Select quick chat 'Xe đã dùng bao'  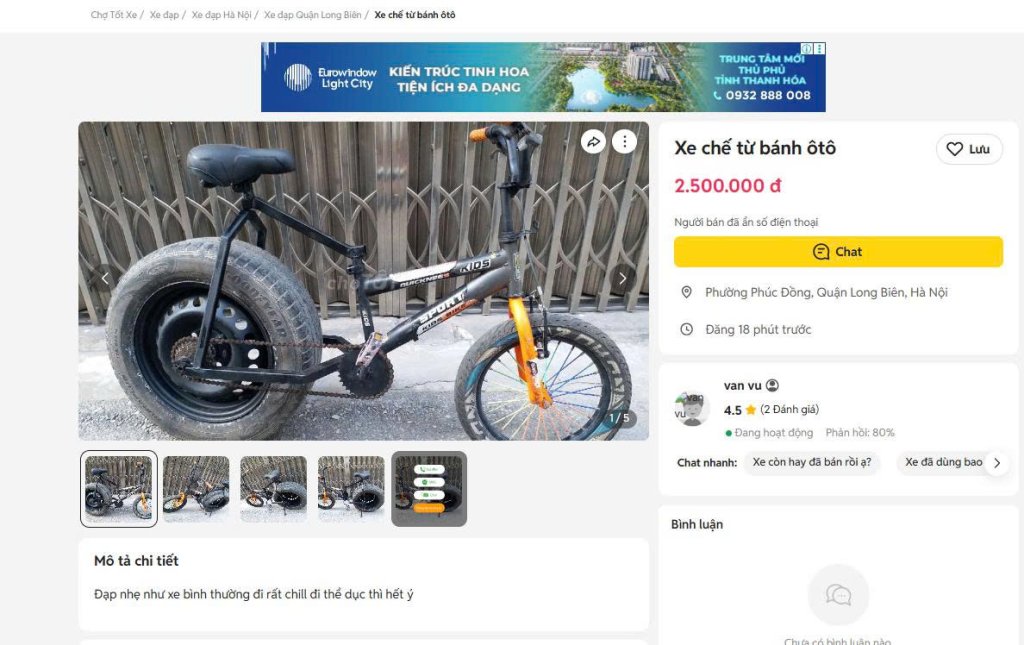tap(943, 462)
